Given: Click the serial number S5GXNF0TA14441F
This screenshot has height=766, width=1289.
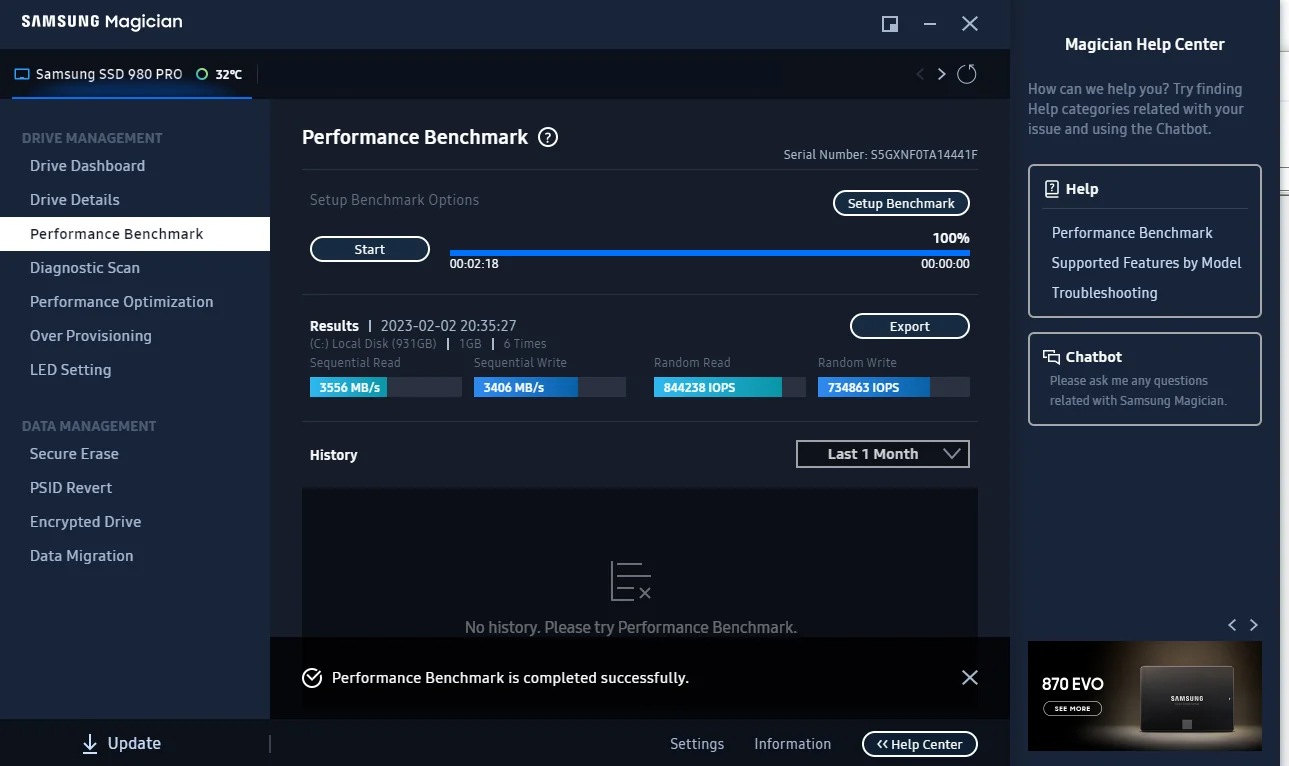Looking at the screenshot, I should pos(924,155).
